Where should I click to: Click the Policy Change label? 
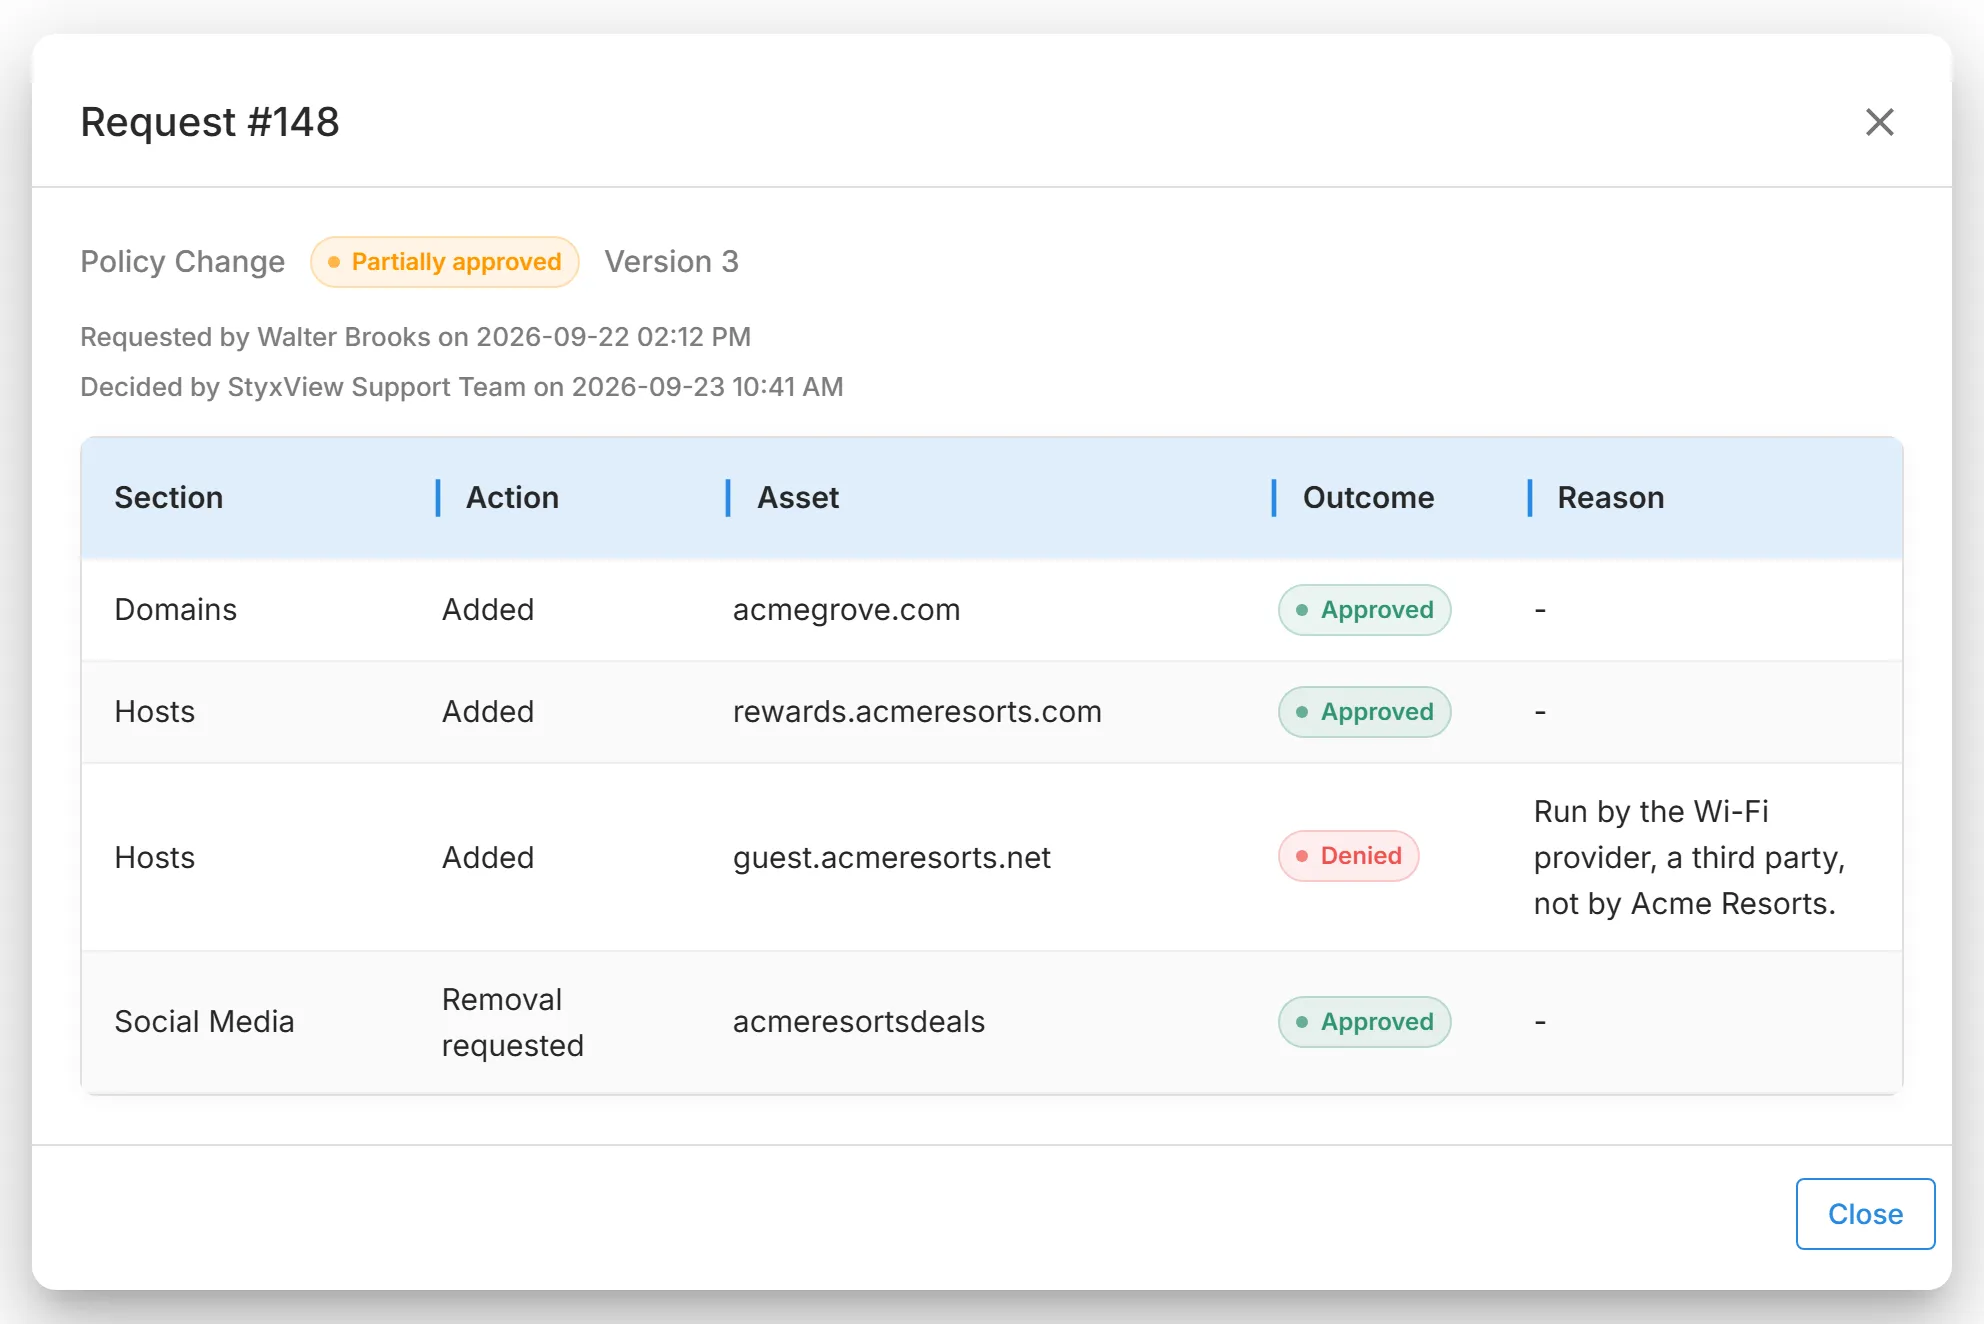(x=182, y=262)
